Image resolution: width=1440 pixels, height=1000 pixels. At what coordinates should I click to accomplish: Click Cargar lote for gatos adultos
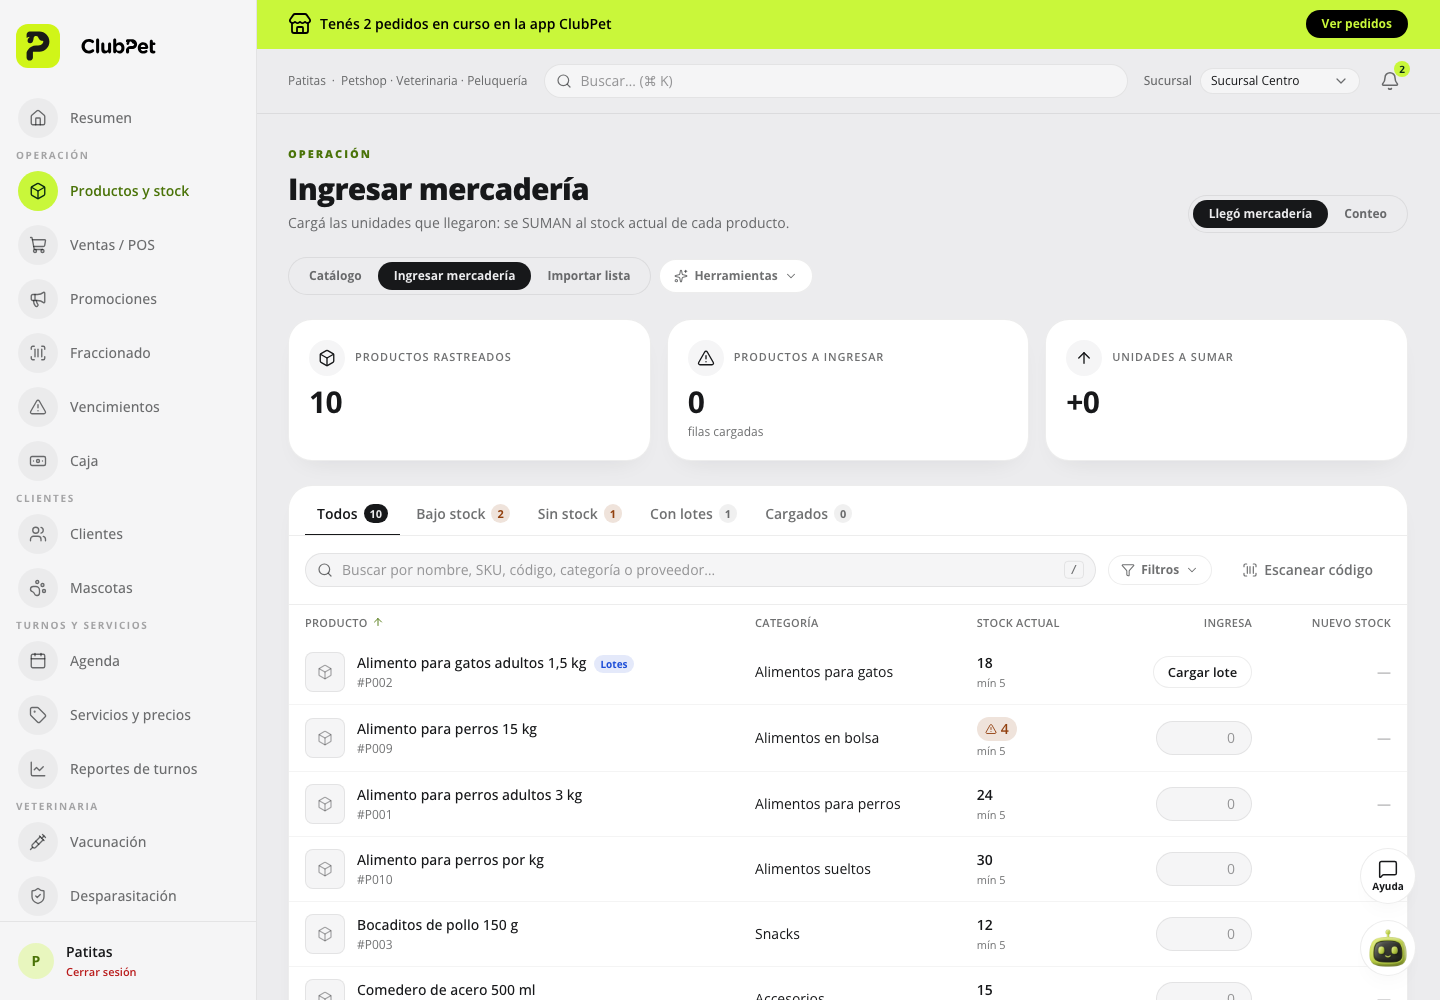tap(1202, 672)
